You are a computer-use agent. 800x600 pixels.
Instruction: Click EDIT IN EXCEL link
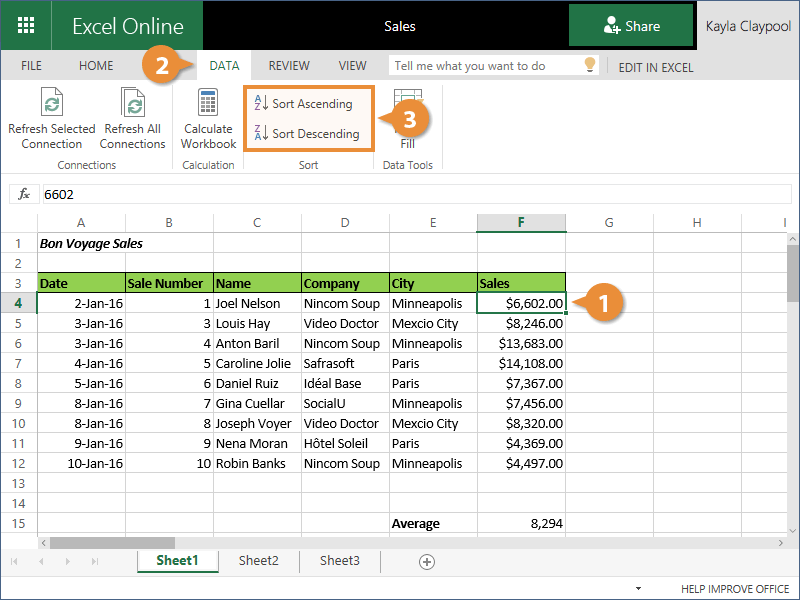(655, 67)
